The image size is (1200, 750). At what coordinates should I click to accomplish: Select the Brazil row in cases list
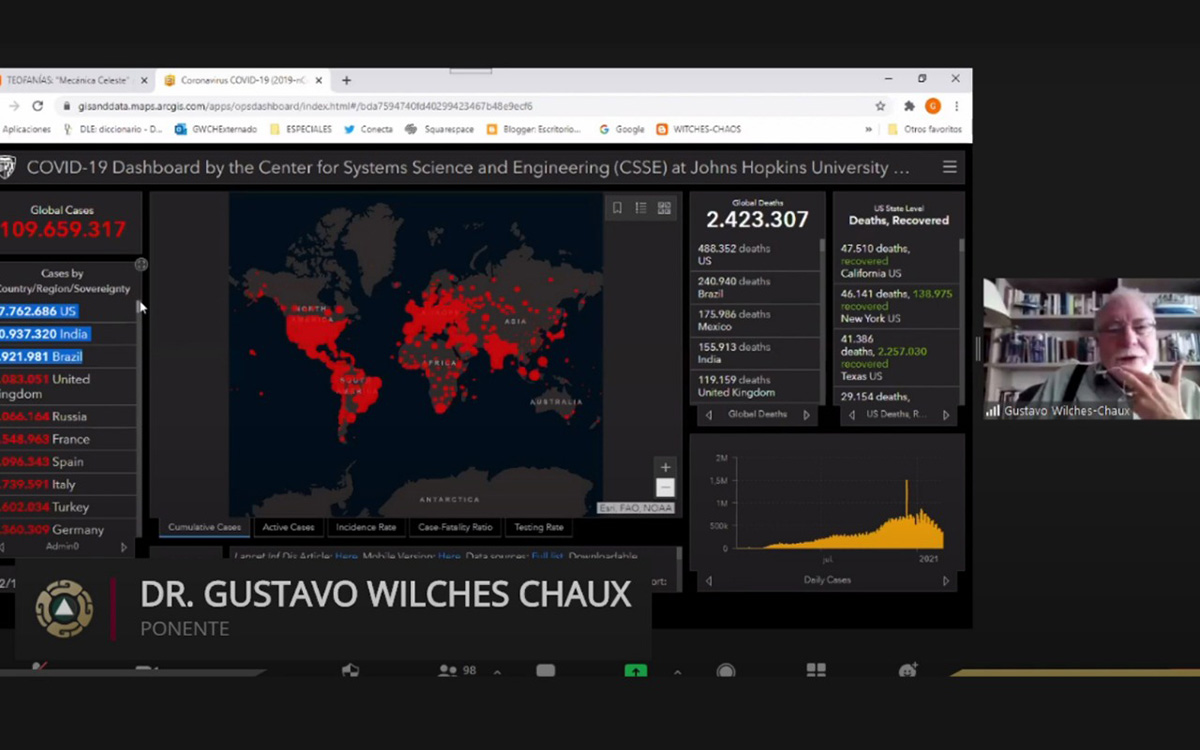click(68, 357)
